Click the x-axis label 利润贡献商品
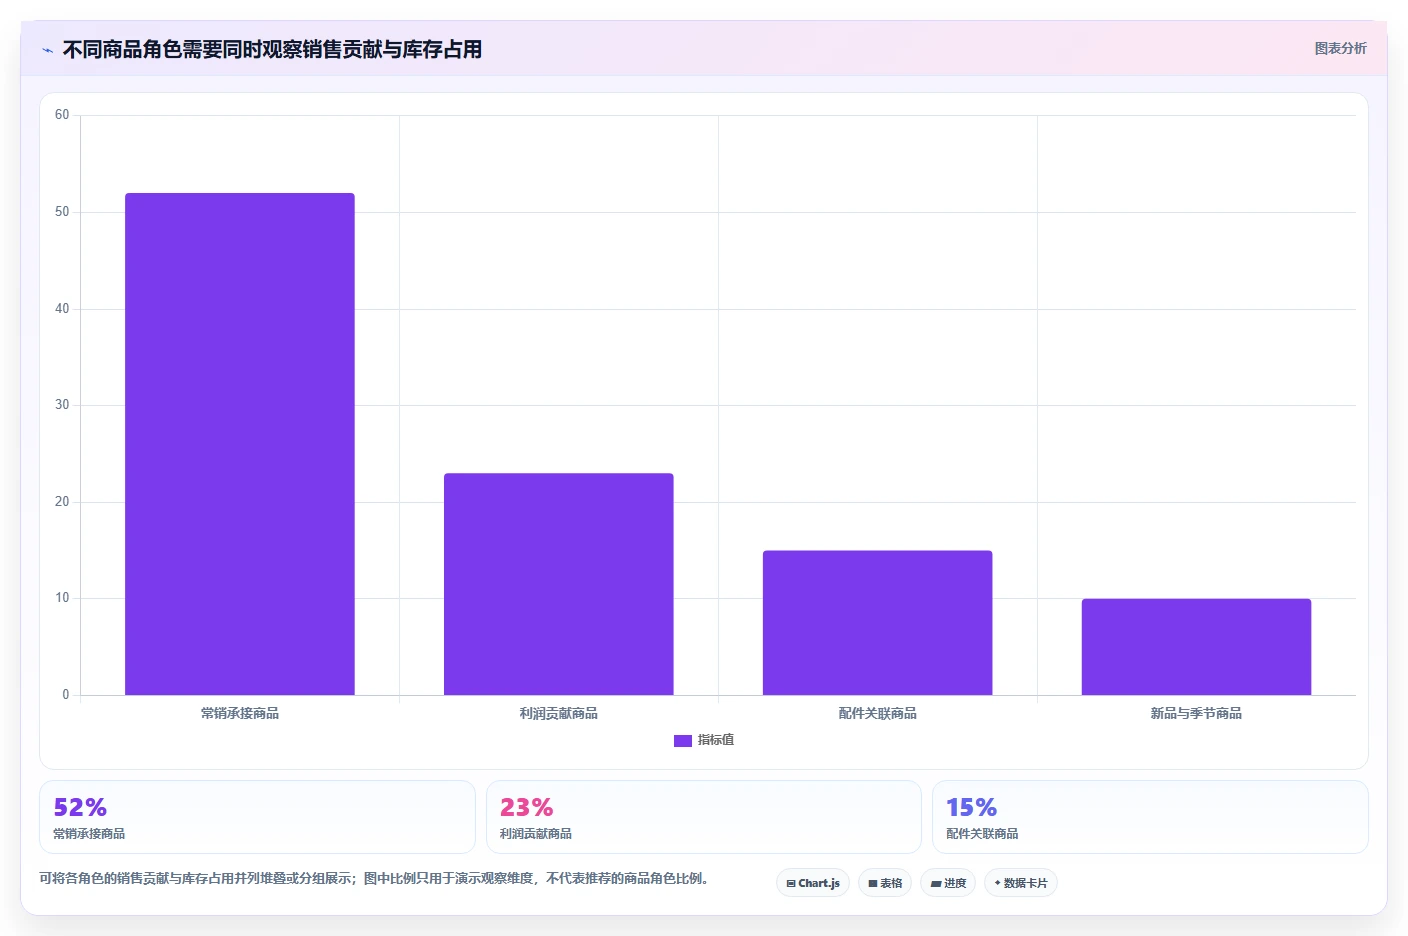This screenshot has width=1408, height=936. (x=559, y=713)
